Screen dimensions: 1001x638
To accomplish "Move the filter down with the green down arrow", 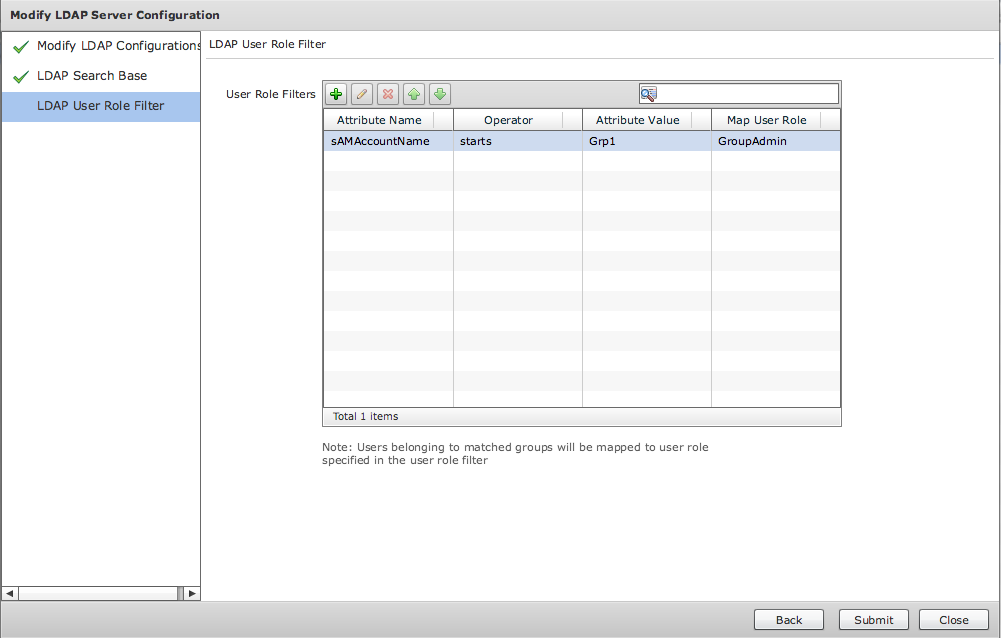I will (x=440, y=95).
